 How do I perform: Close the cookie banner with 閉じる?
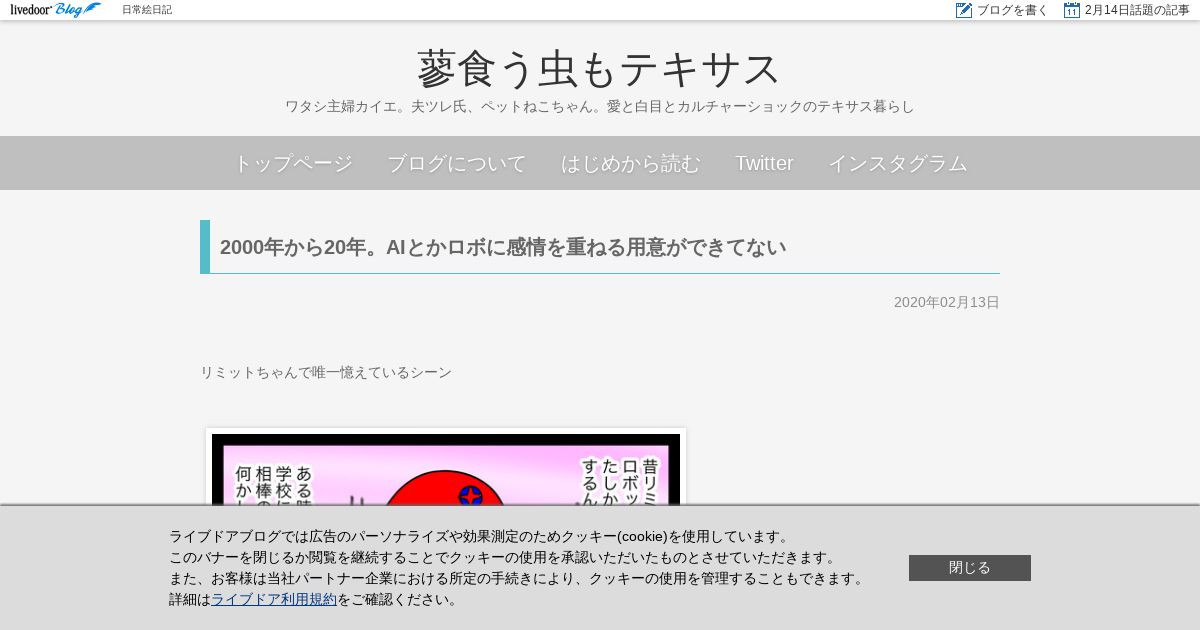[970, 568]
